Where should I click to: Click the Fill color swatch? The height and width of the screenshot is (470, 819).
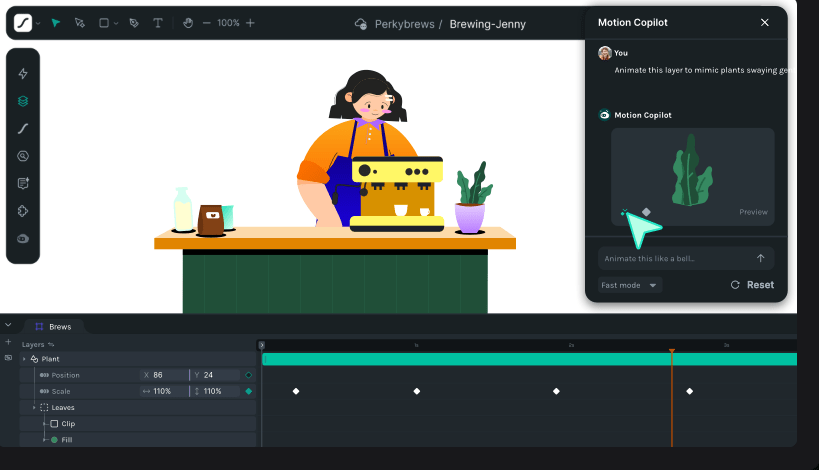point(54,439)
